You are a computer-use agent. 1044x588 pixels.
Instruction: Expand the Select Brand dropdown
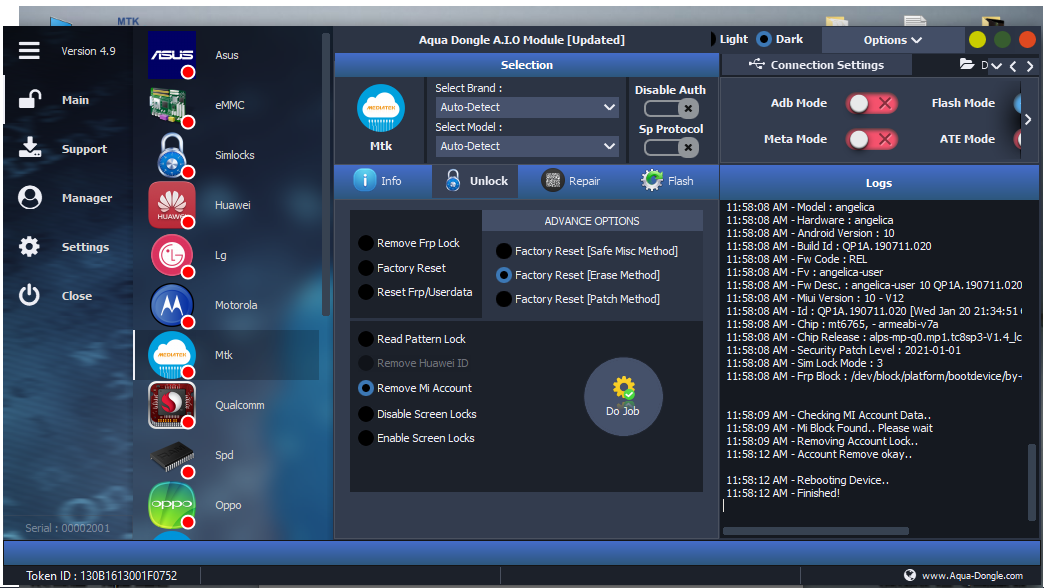[x=527, y=107]
